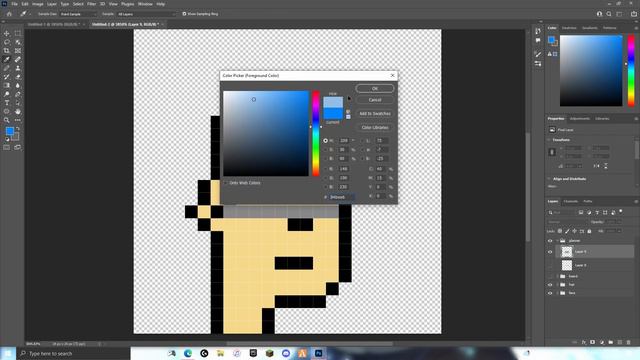Image resolution: width=640 pixels, height=360 pixels.
Task: Switch to the Channels tab
Action: click(571, 201)
